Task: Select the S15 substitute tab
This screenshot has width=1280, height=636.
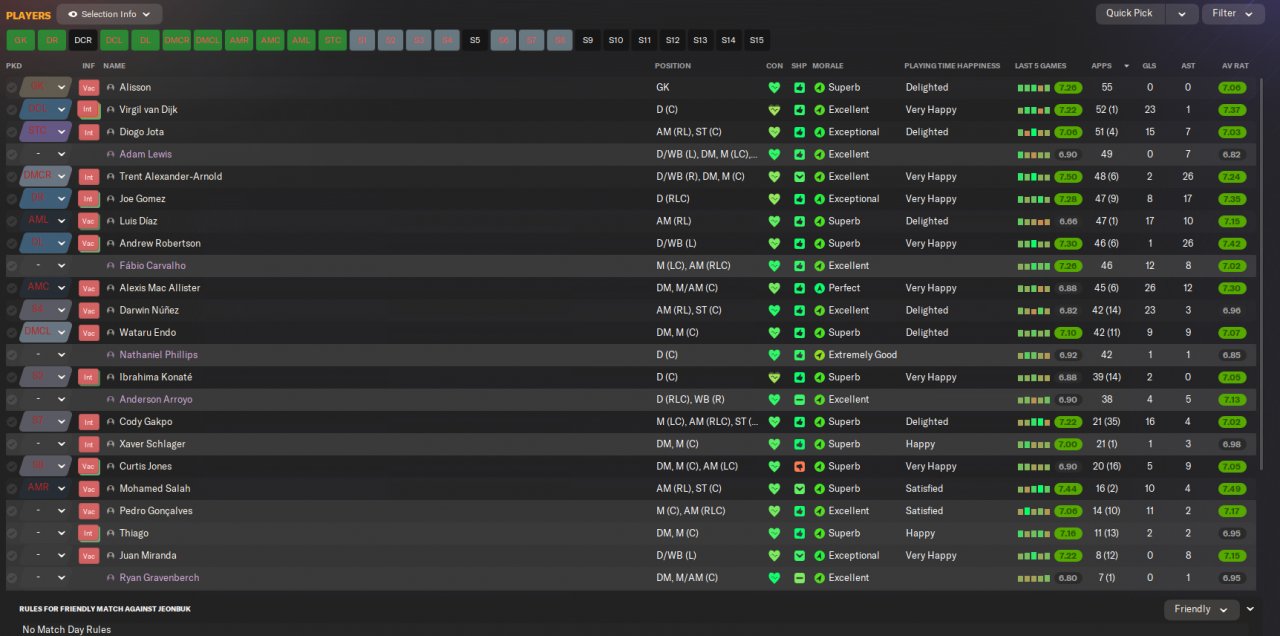Action: pyautogui.click(x=756, y=41)
